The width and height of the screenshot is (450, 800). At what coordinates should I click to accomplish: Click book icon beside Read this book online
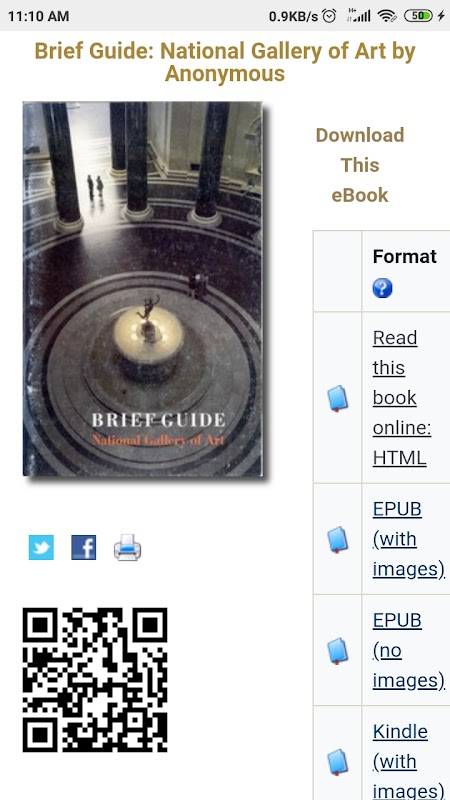pyautogui.click(x=337, y=398)
